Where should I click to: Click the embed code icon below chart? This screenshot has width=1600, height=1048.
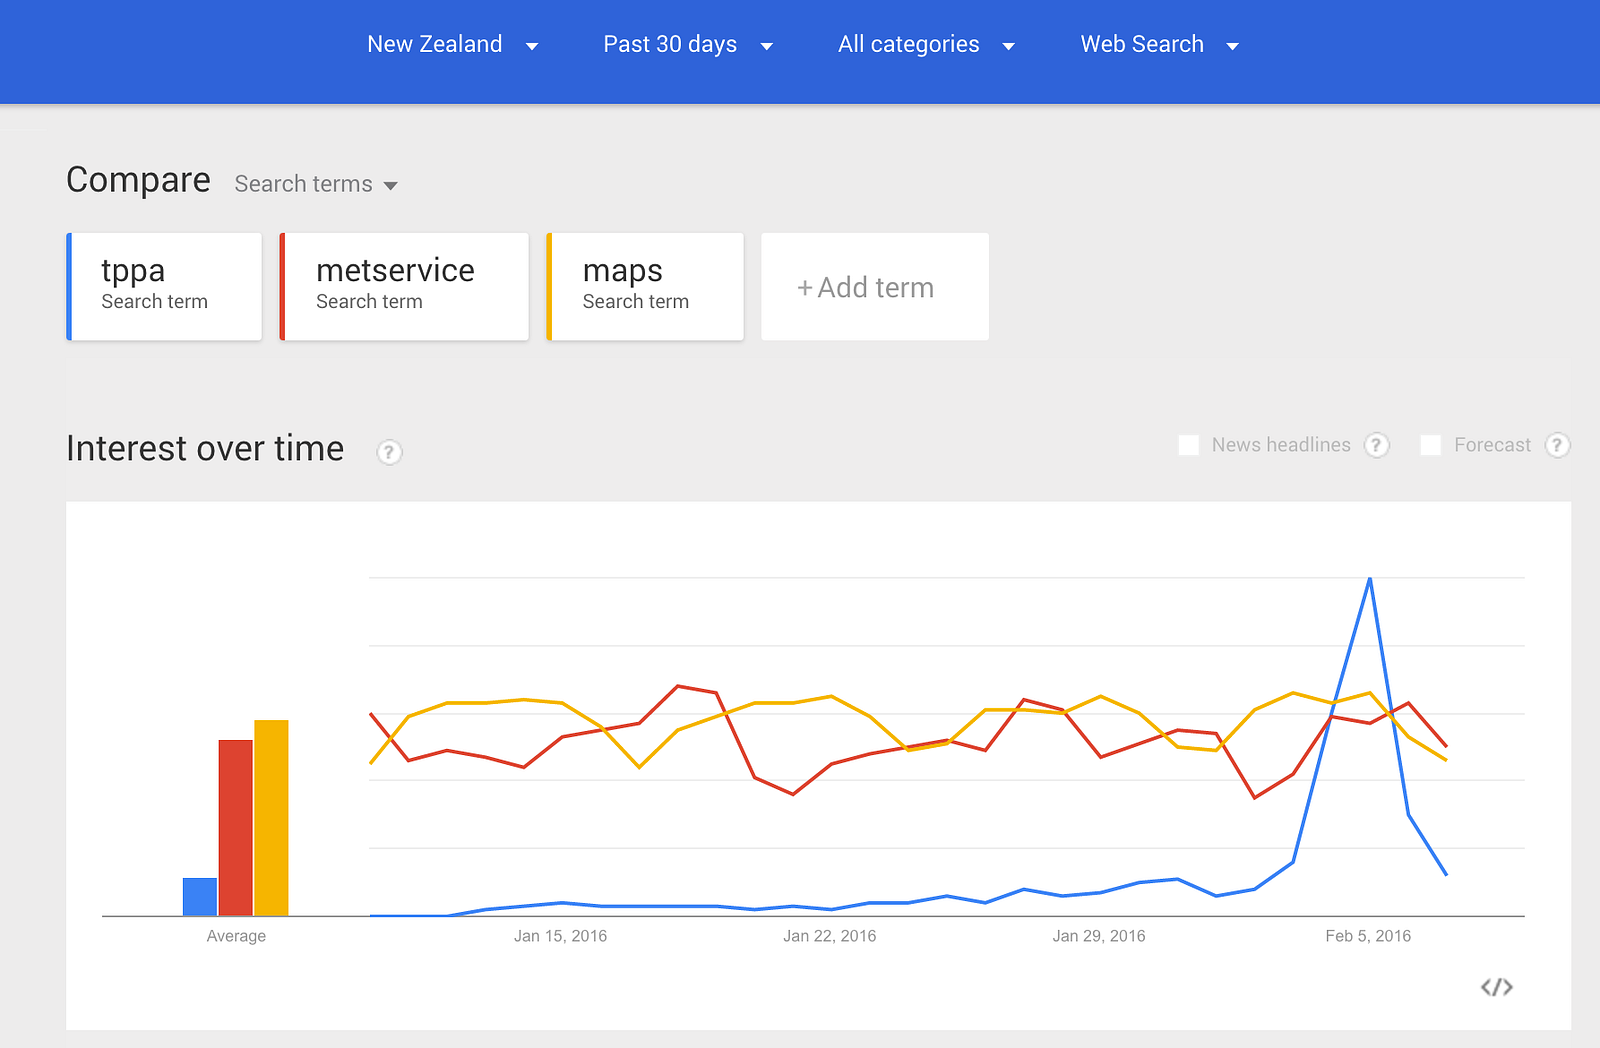[1496, 987]
